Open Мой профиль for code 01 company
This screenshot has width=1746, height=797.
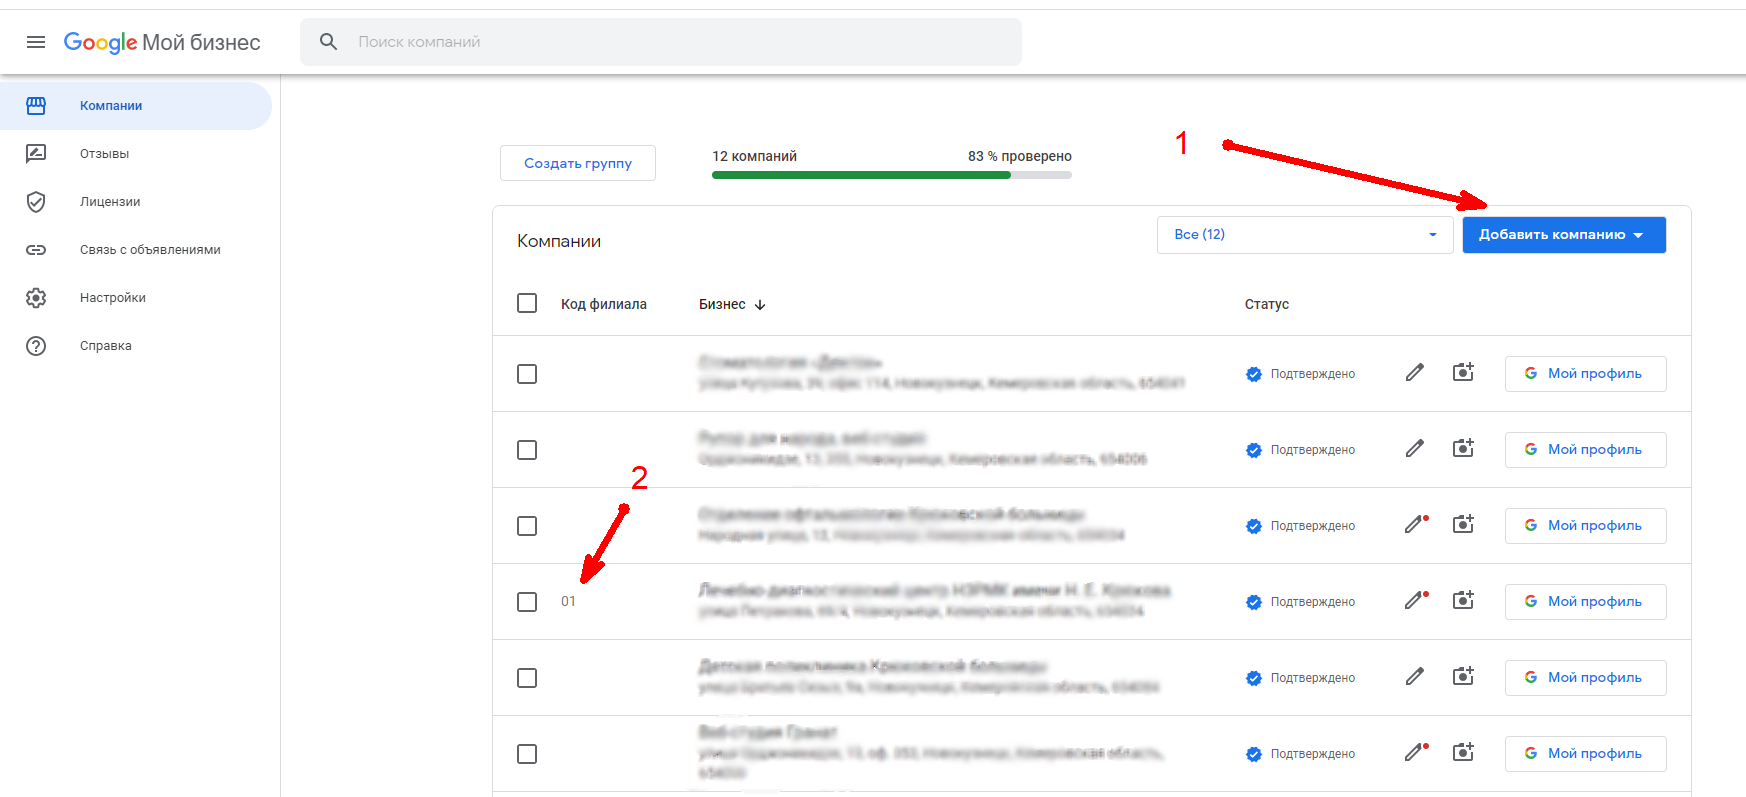click(1585, 602)
